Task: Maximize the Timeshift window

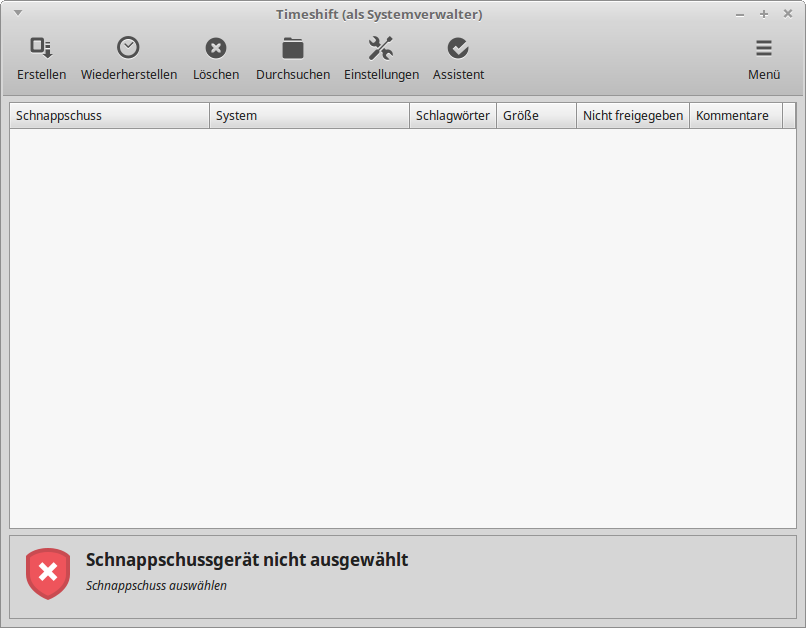Action: [x=764, y=14]
